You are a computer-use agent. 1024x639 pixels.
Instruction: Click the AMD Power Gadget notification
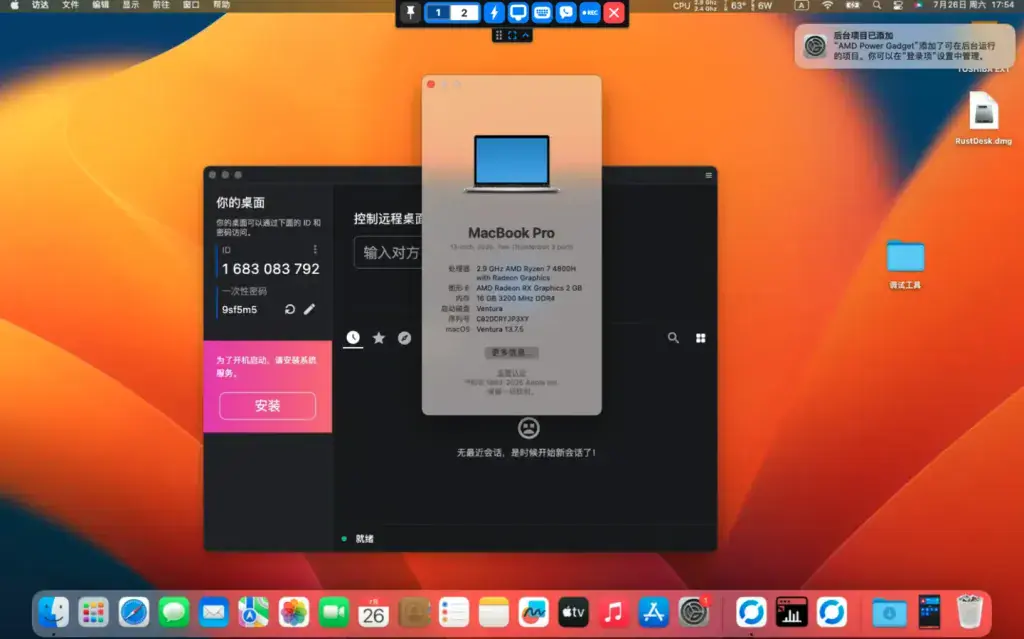(905, 46)
